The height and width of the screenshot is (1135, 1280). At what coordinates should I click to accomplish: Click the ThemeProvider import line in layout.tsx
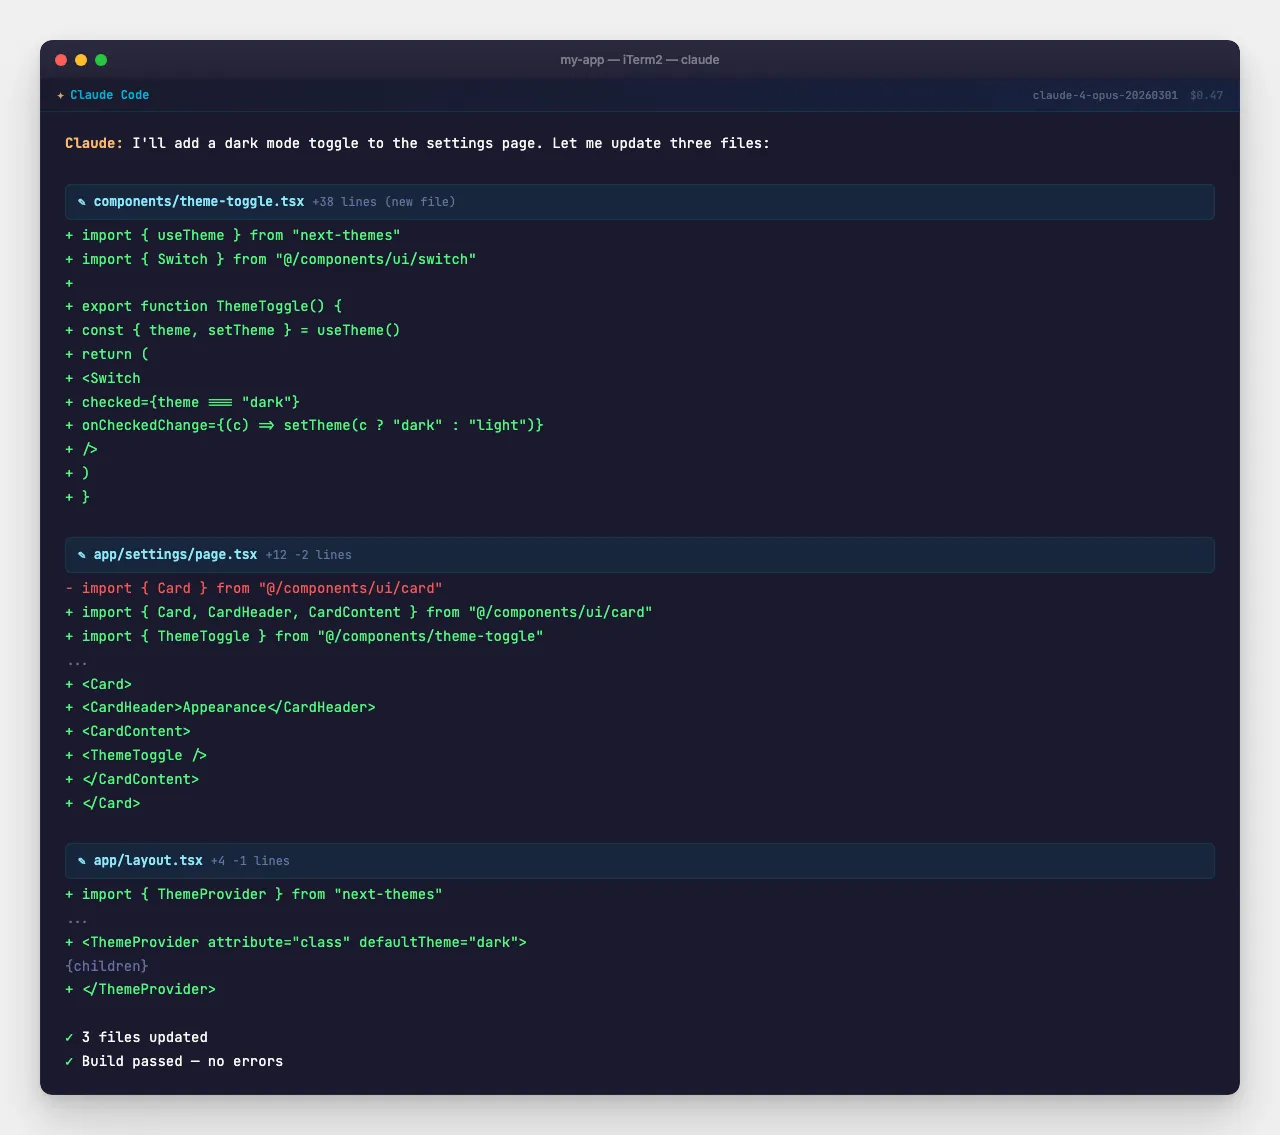254,894
